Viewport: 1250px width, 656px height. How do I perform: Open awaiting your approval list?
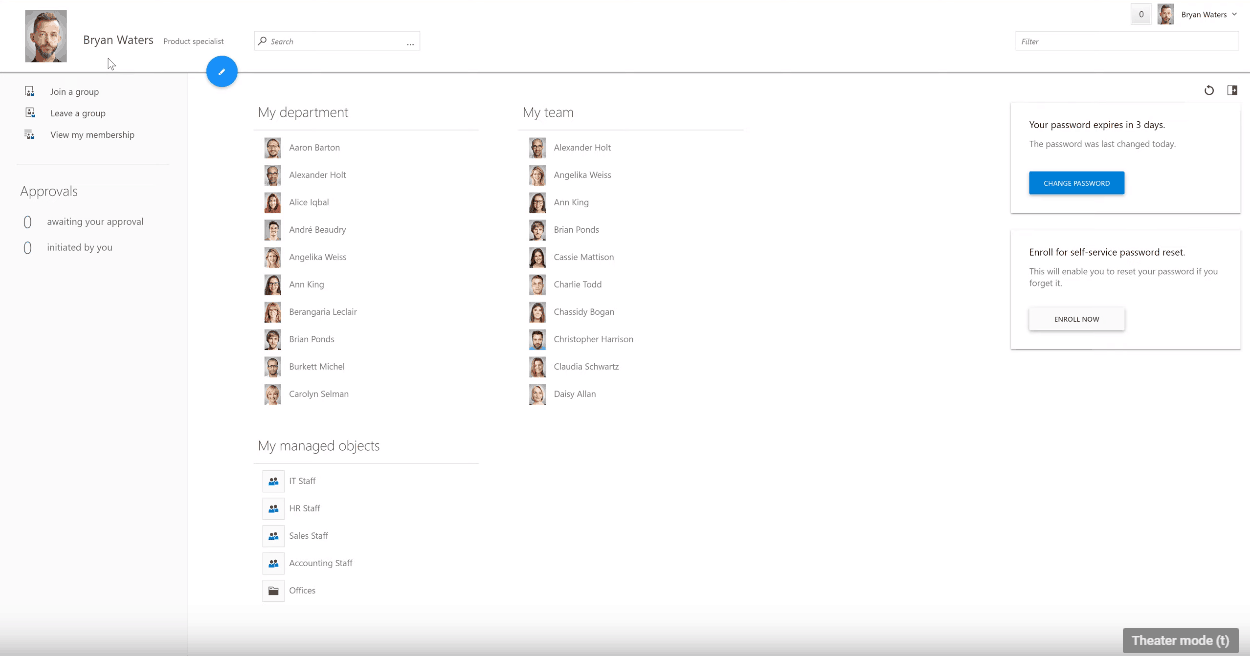[95, 222]
